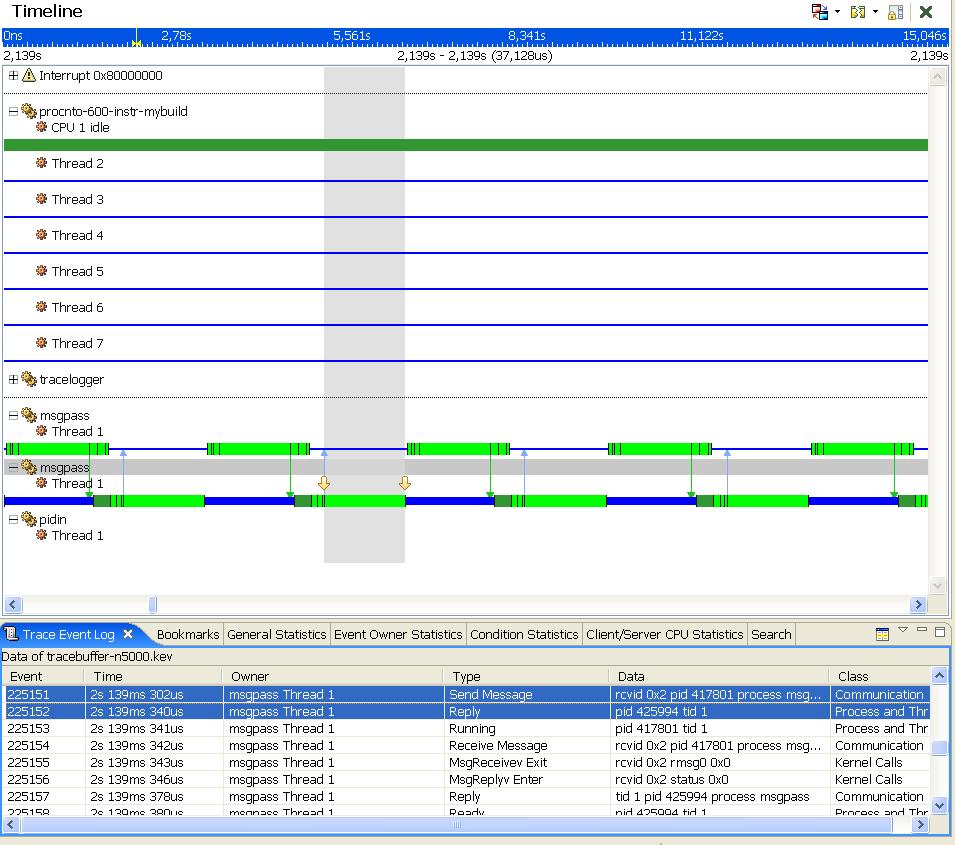Viewport: 955px width, 845px height.
Task: Sort by the Event column header
Action: click(43, 676)
